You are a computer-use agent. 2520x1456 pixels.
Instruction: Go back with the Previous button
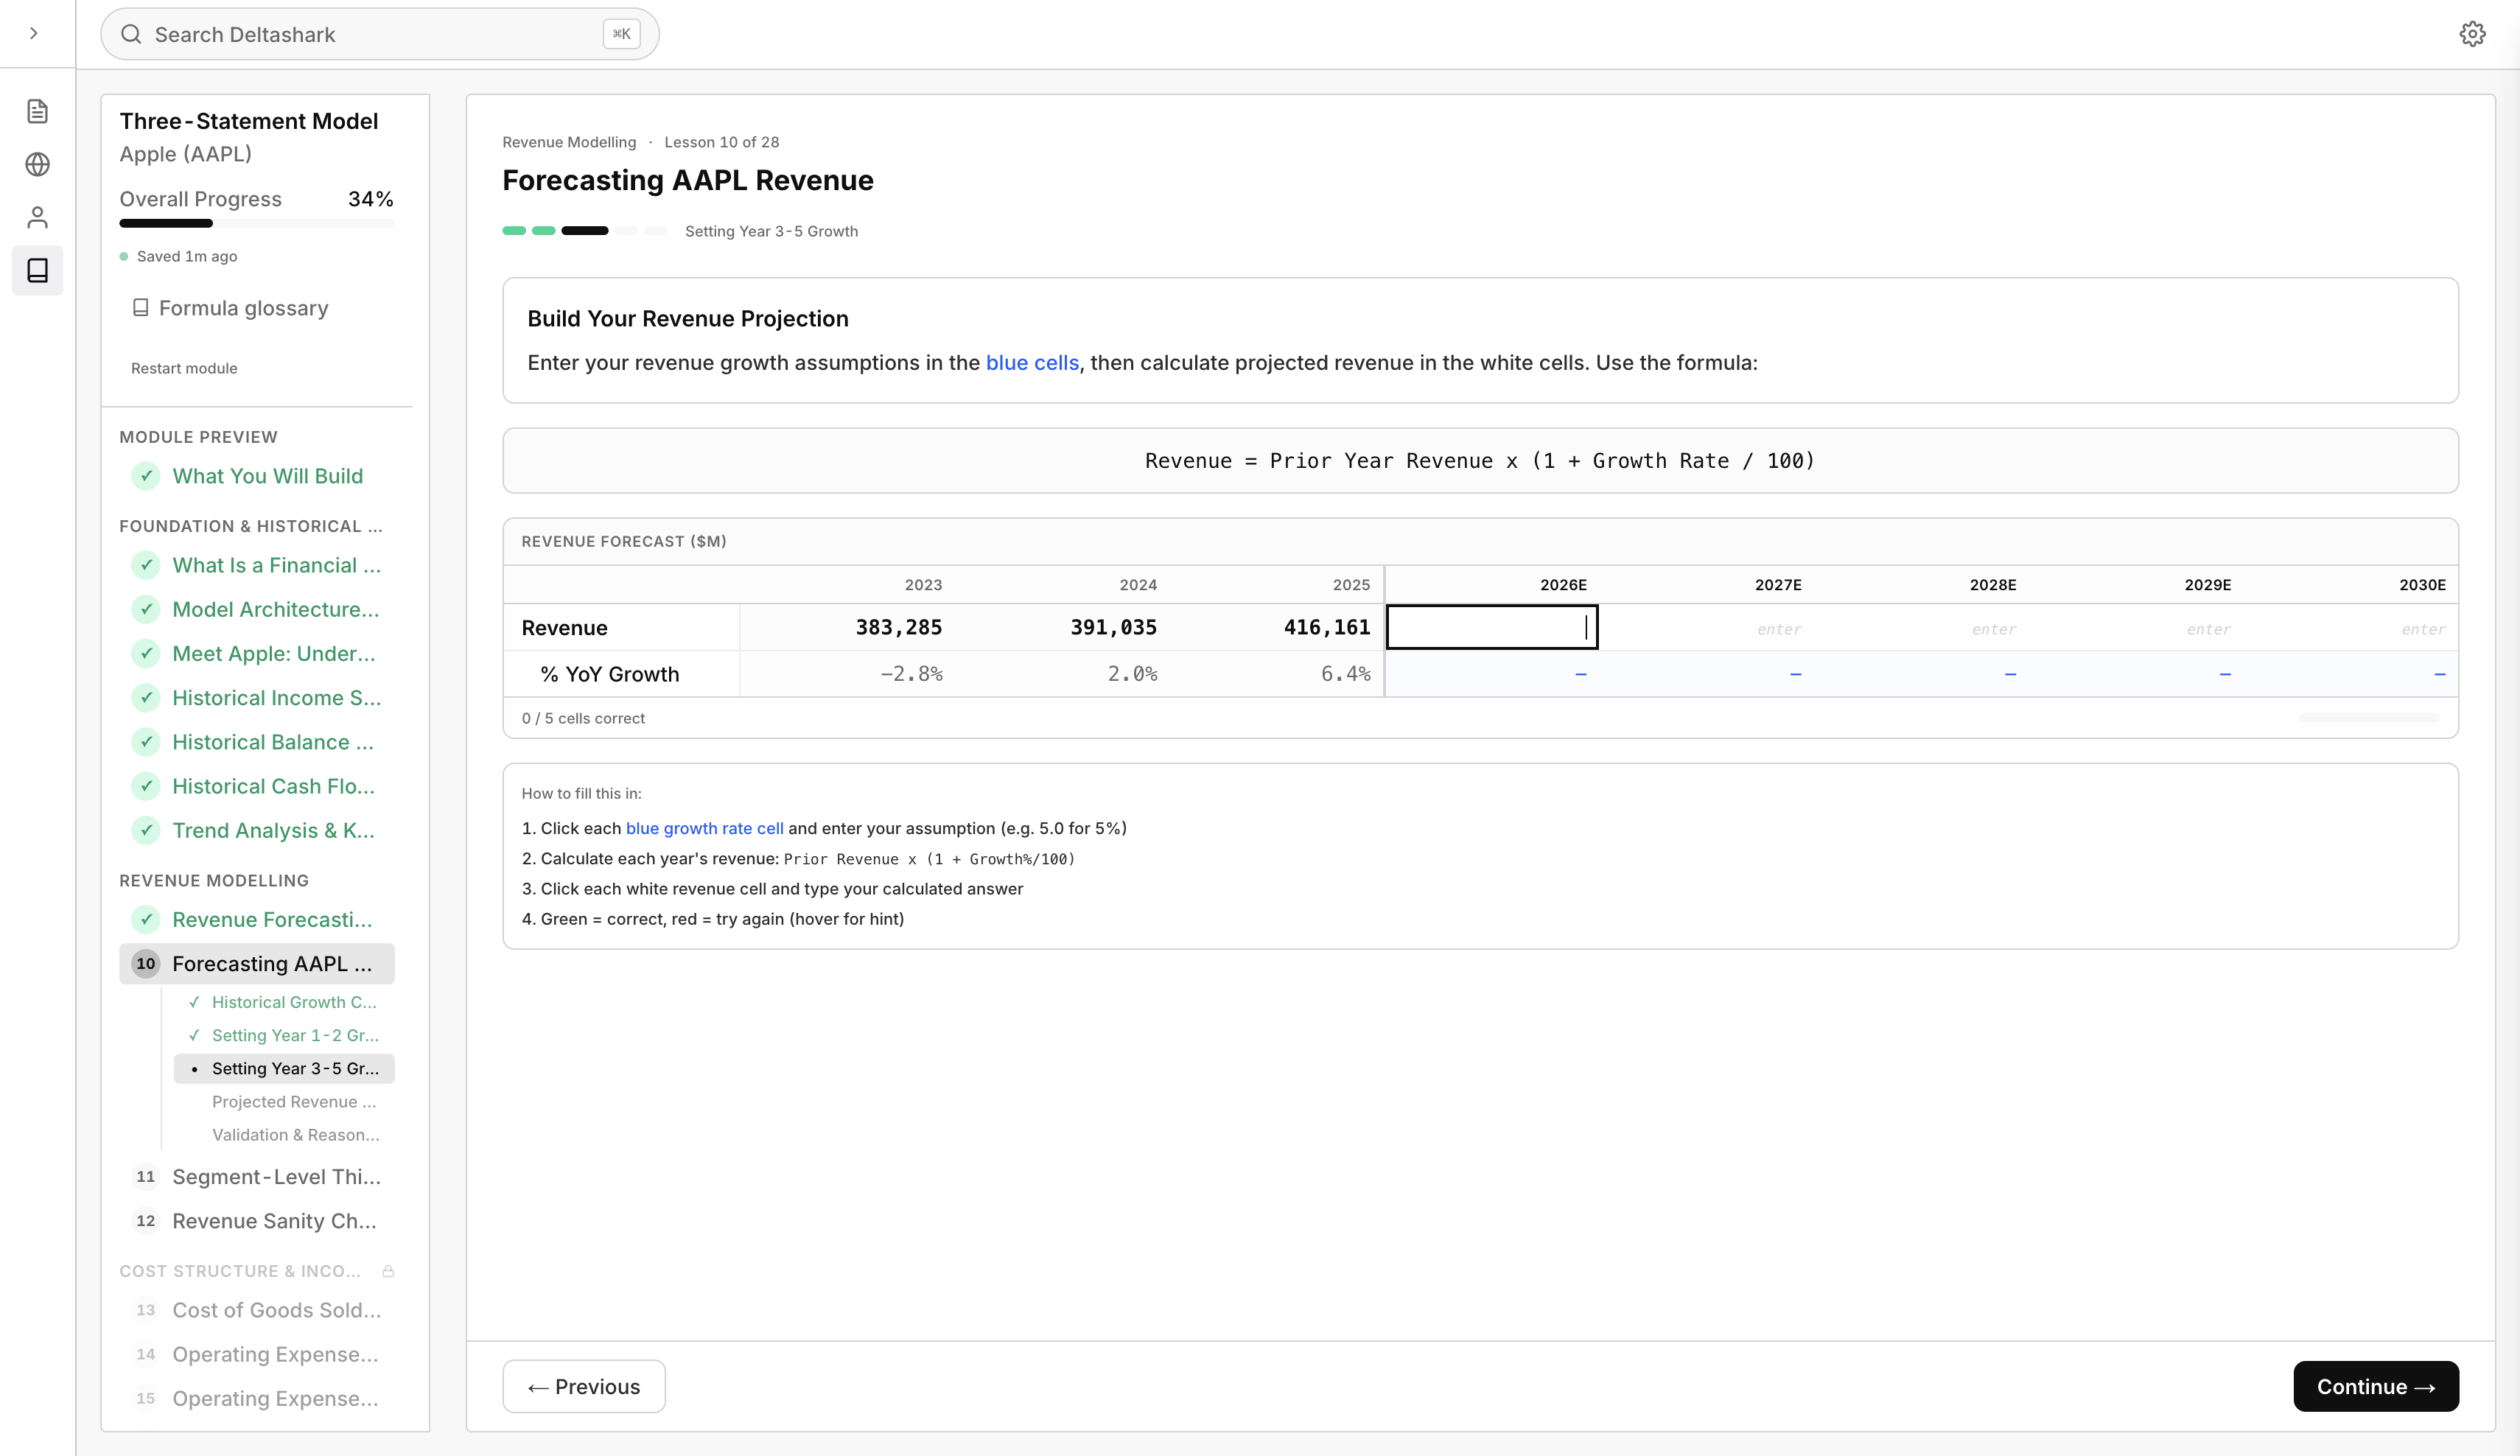tap(584, 1386)
